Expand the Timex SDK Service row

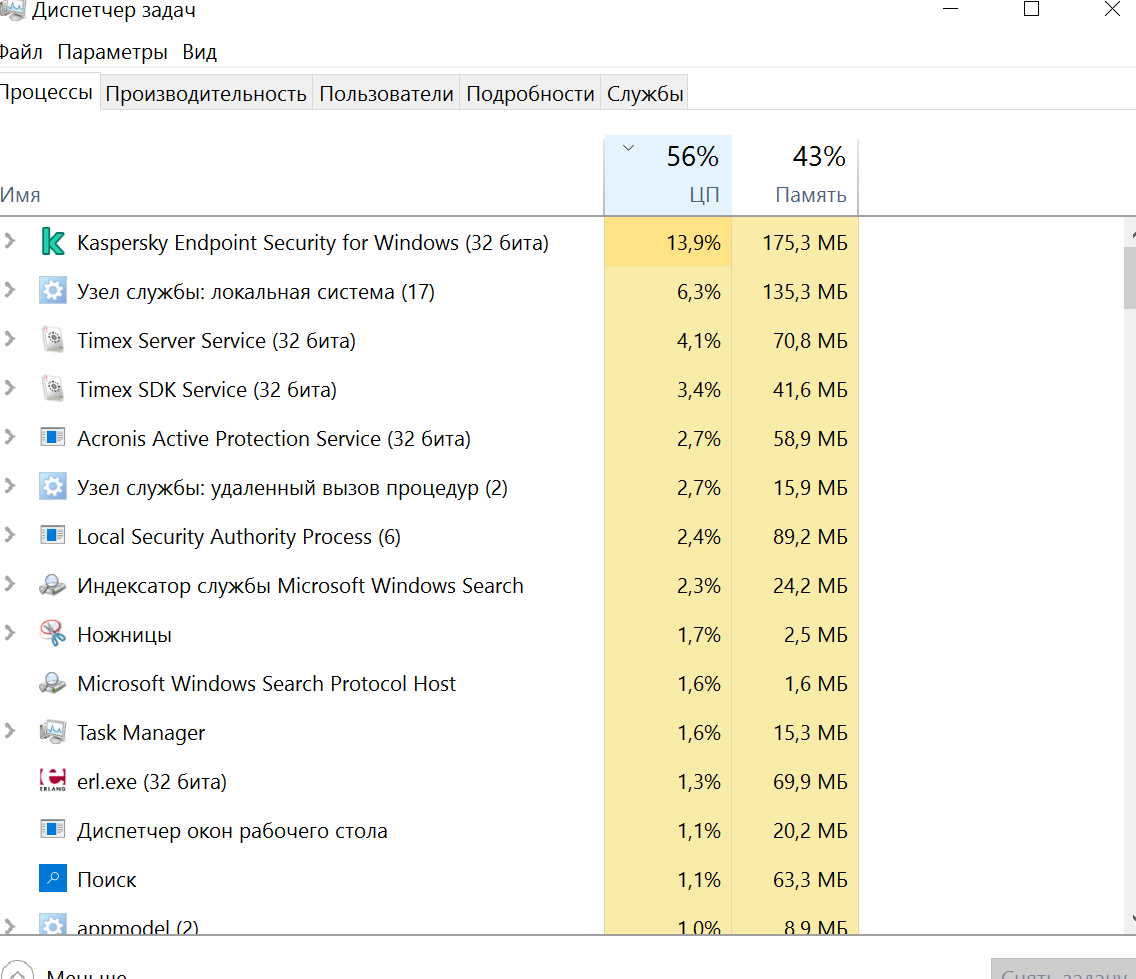point(9,388)
